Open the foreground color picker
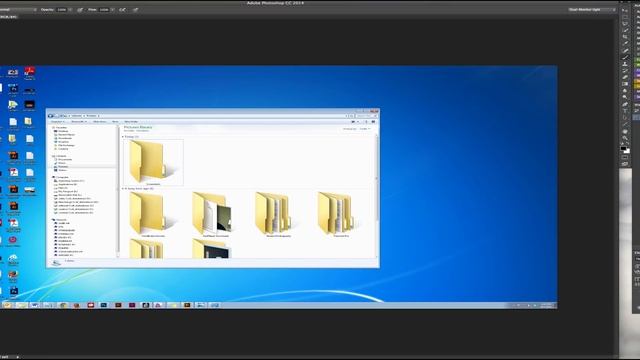Image resolution: width=640 pixels, height=360 pixels. click(623, 149)
